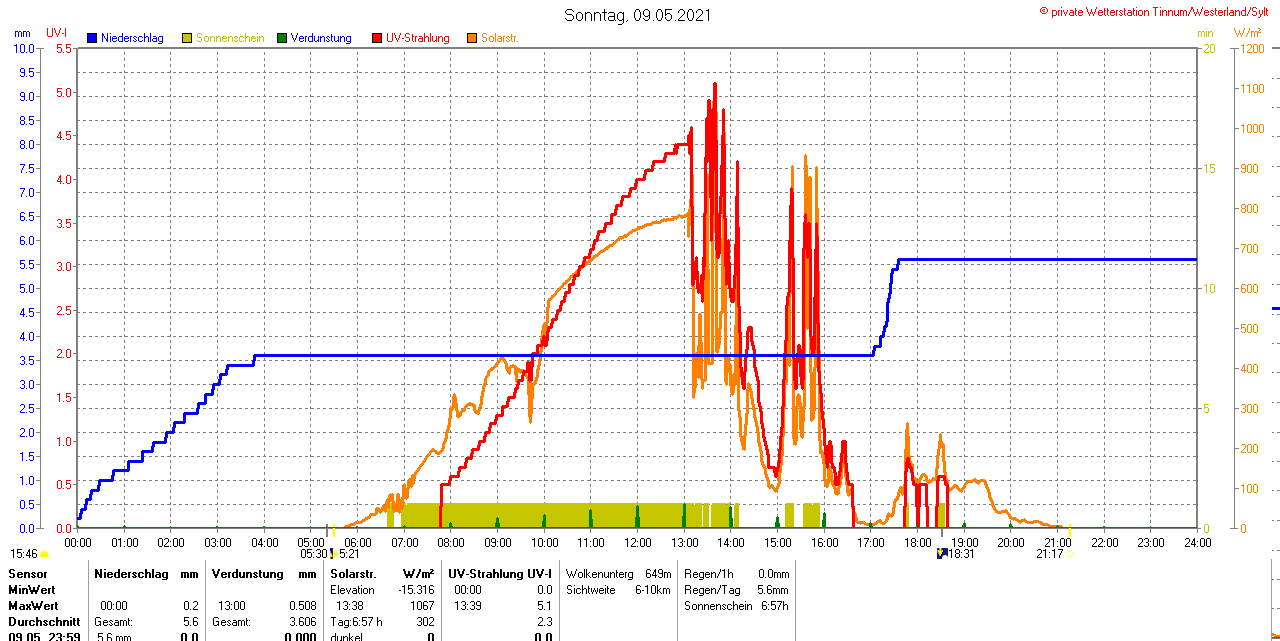Click the red UV-Strahlung legend square
This screenshot has width=1280, height=641.
[x=377, y=38]
